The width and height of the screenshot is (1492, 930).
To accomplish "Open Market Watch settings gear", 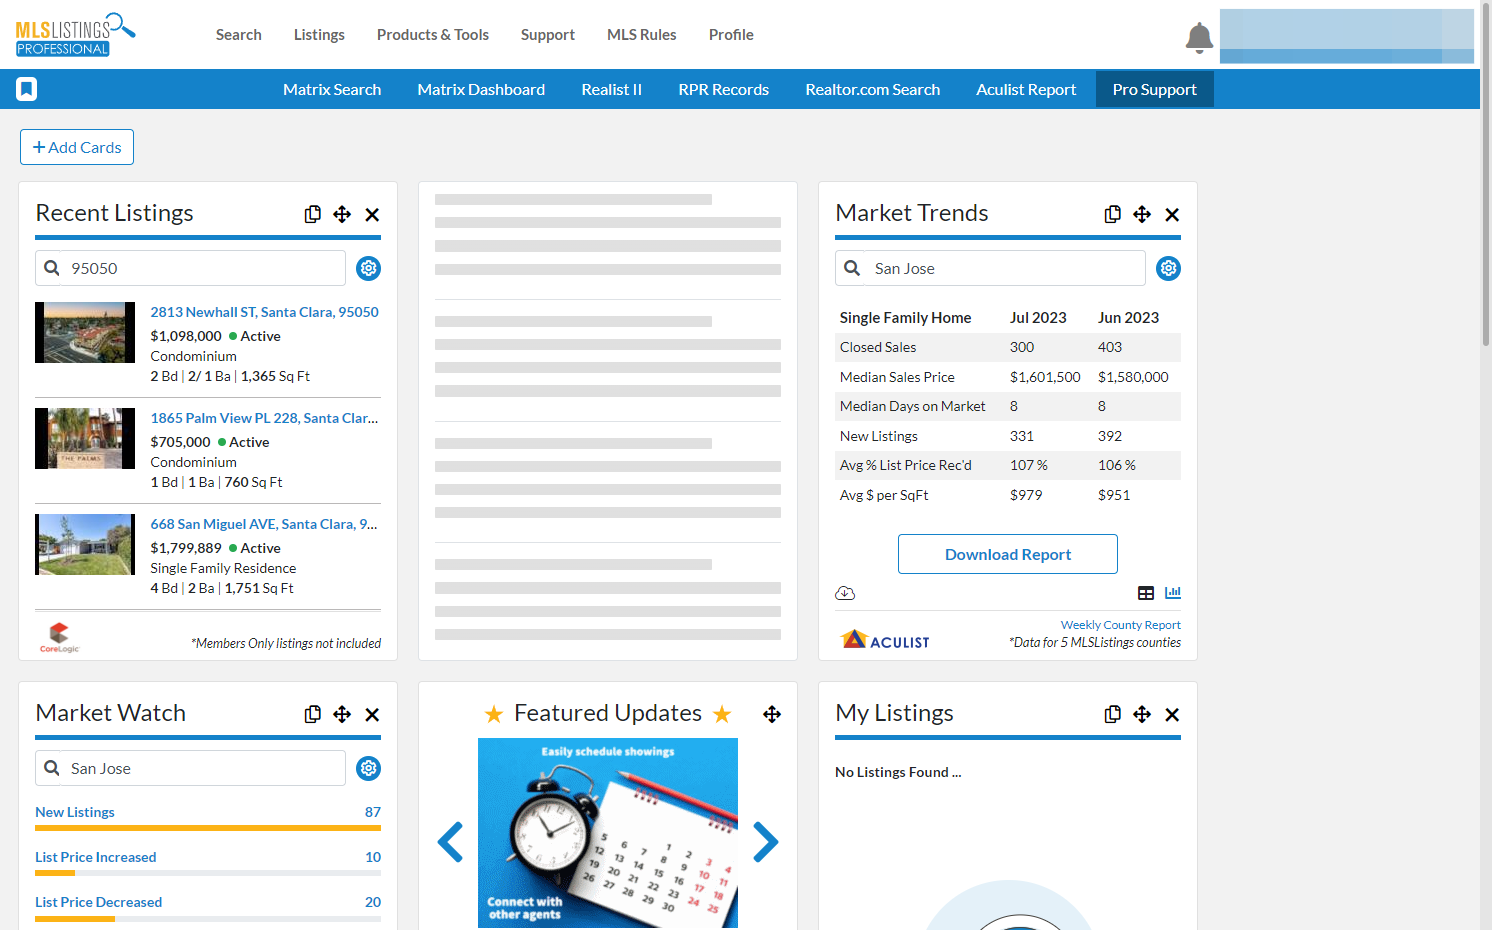I will click(x=368, y=768).
